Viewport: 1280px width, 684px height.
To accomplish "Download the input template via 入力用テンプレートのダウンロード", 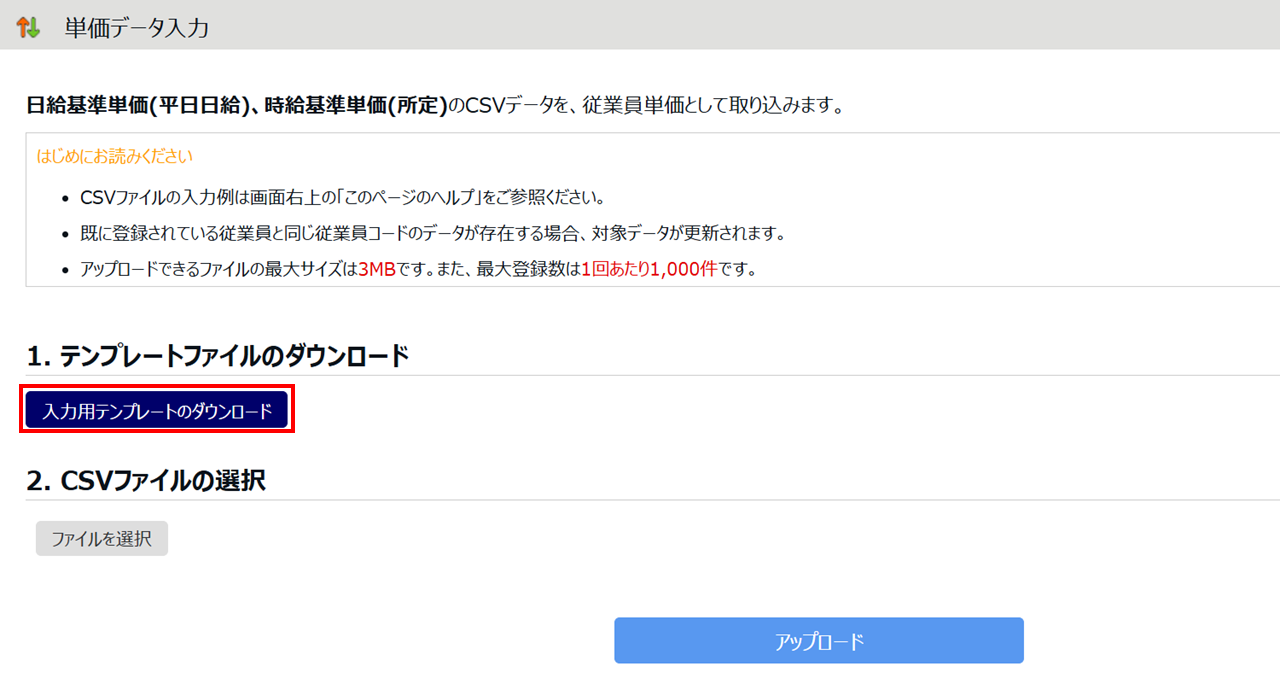I will [x=157, y=411].
